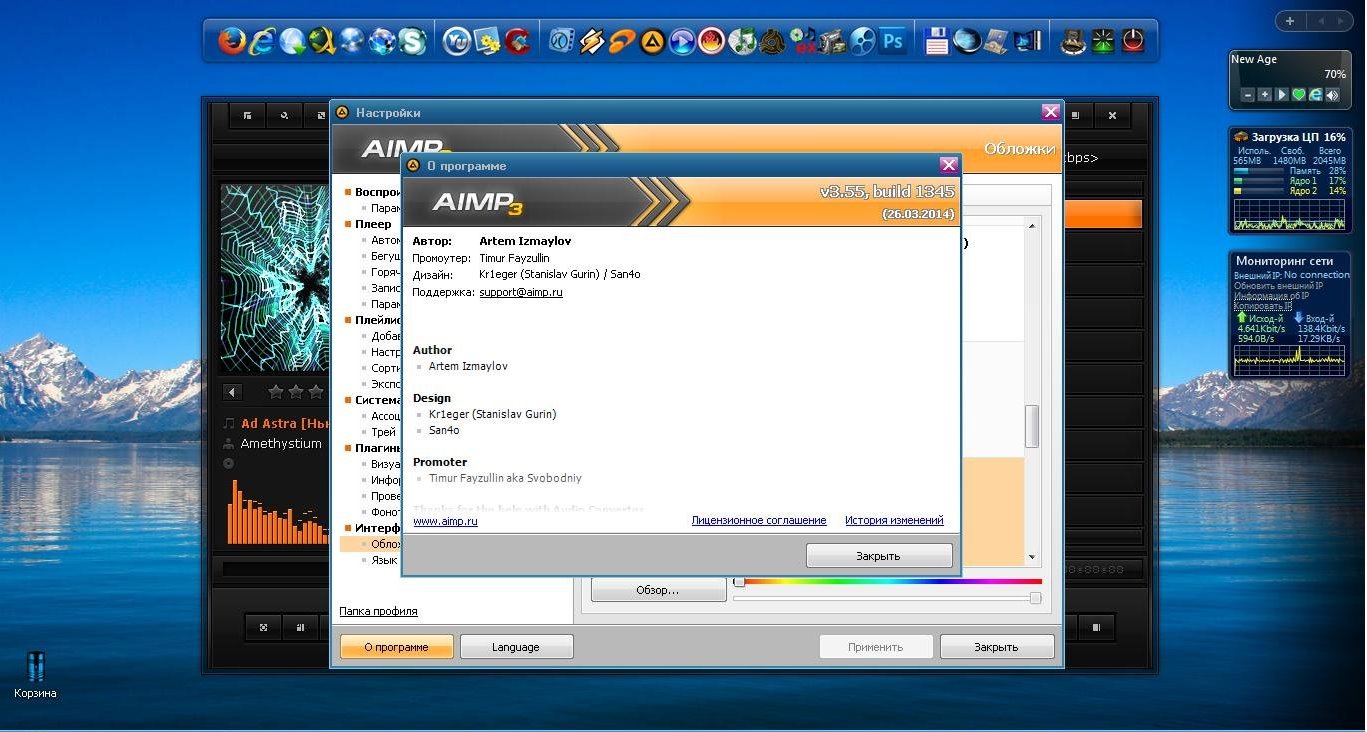Close About dialog with Закрыть button
The height and width of the screenshot is (732, 1367).
(879, 556)
